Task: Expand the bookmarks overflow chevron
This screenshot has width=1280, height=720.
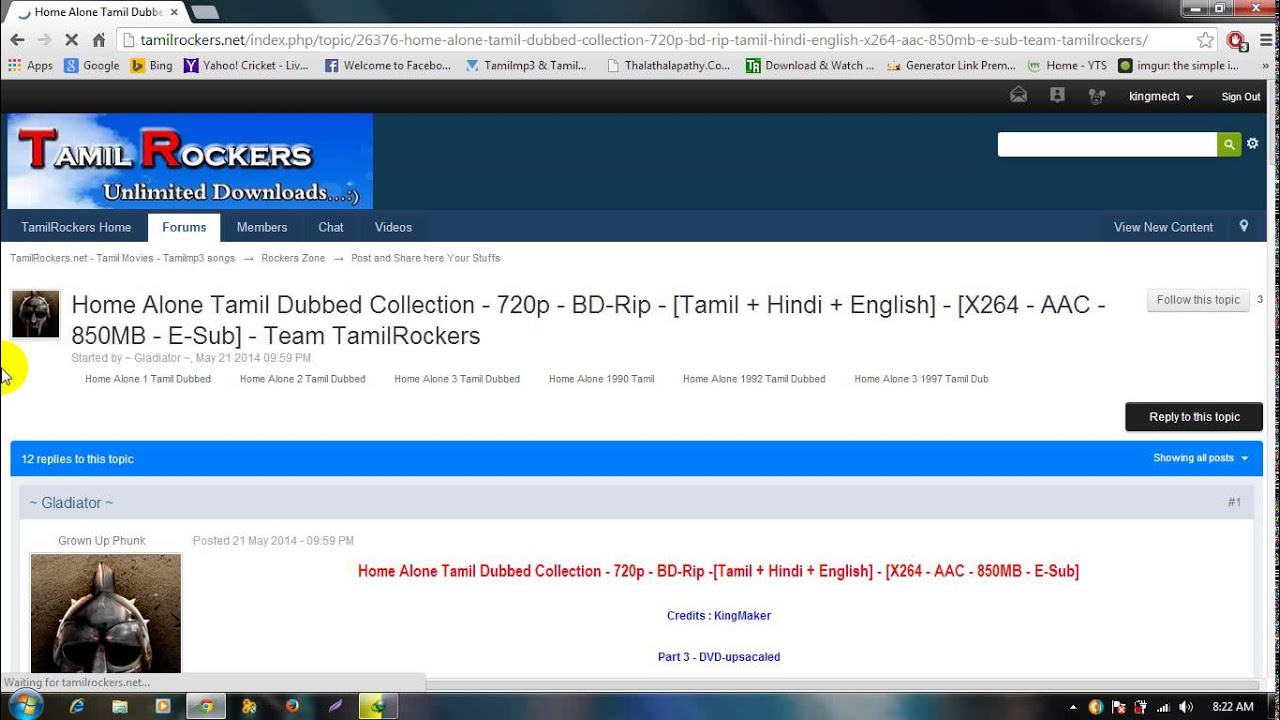Action: (1265, 66)
